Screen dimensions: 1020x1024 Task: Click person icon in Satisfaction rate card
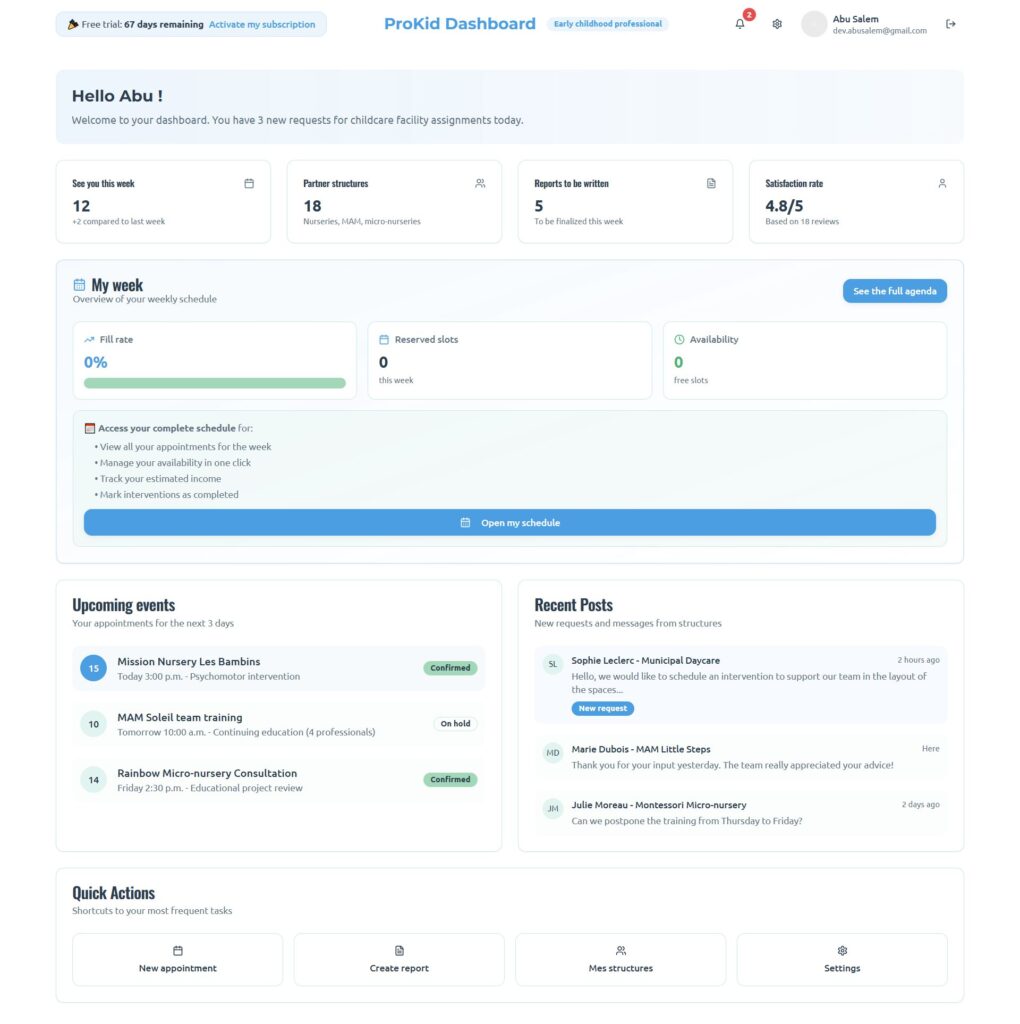point(942,183)
